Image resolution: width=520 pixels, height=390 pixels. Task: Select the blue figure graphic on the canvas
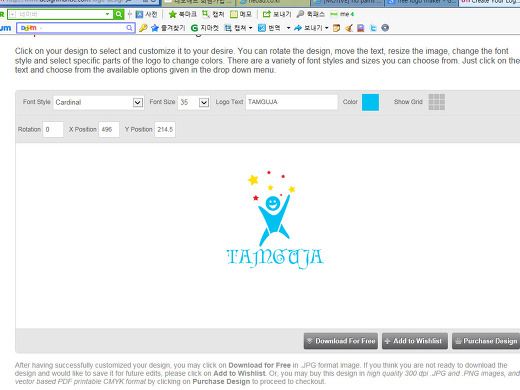point(274,220)
